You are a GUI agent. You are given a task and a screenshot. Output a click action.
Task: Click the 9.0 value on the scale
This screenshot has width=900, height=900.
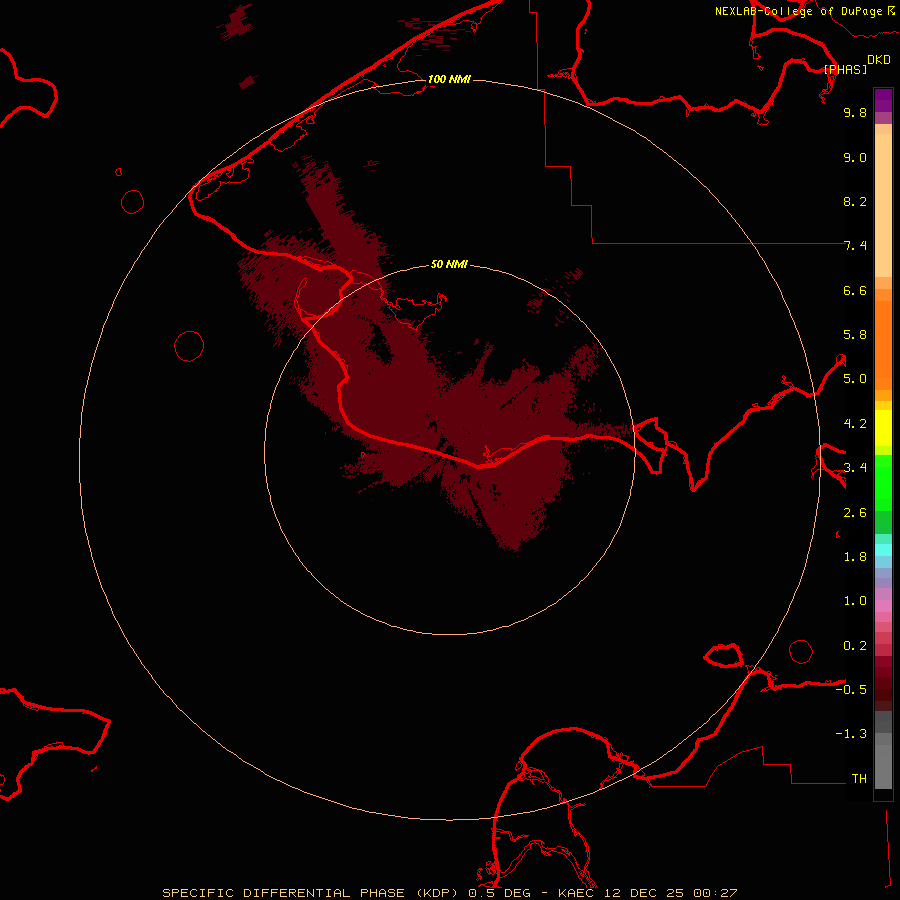855,157
